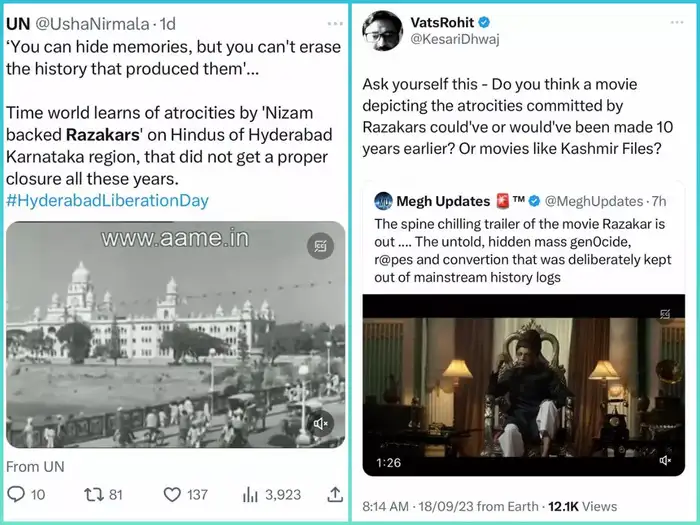Like the UN tweet with heart icon

click(x=172, y=493)
